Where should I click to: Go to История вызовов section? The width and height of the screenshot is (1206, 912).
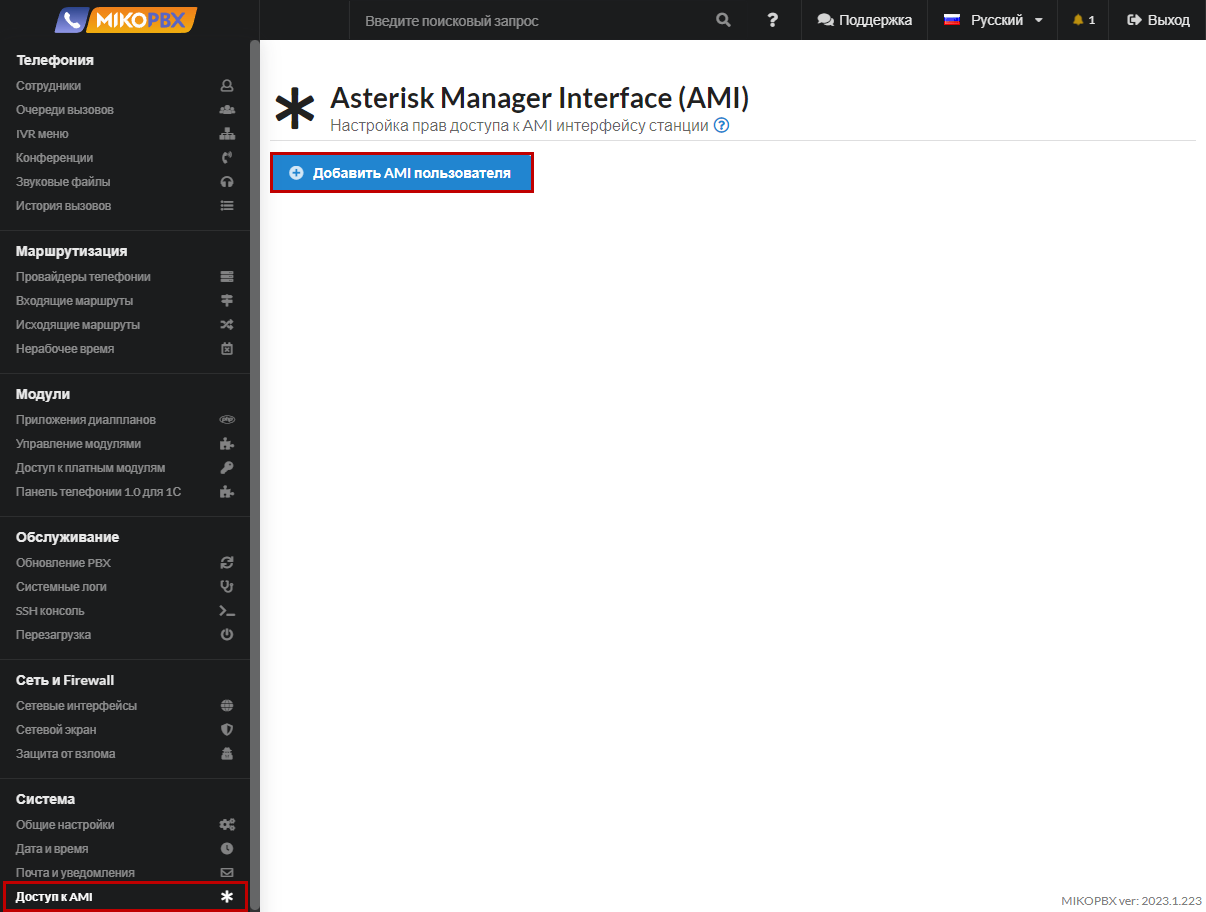63,206
